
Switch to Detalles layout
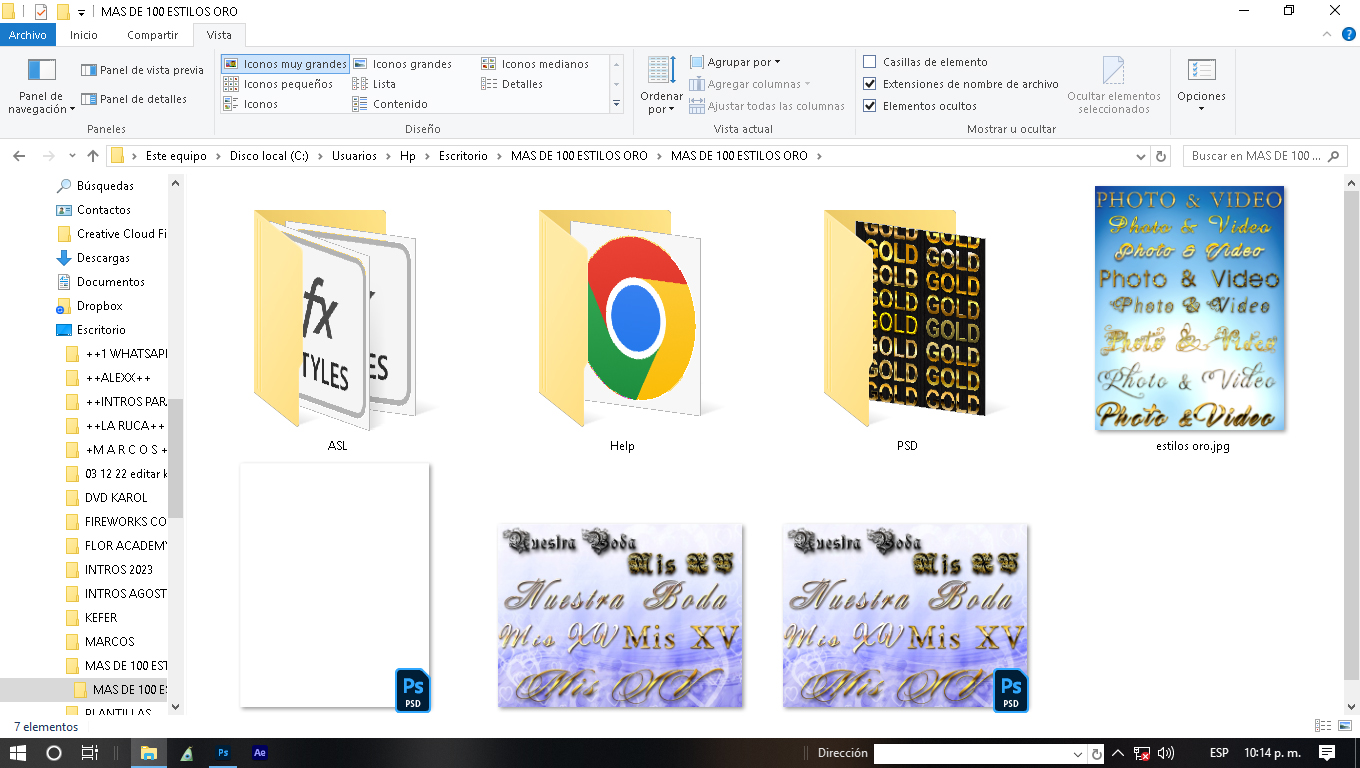(x=512, y=84)
